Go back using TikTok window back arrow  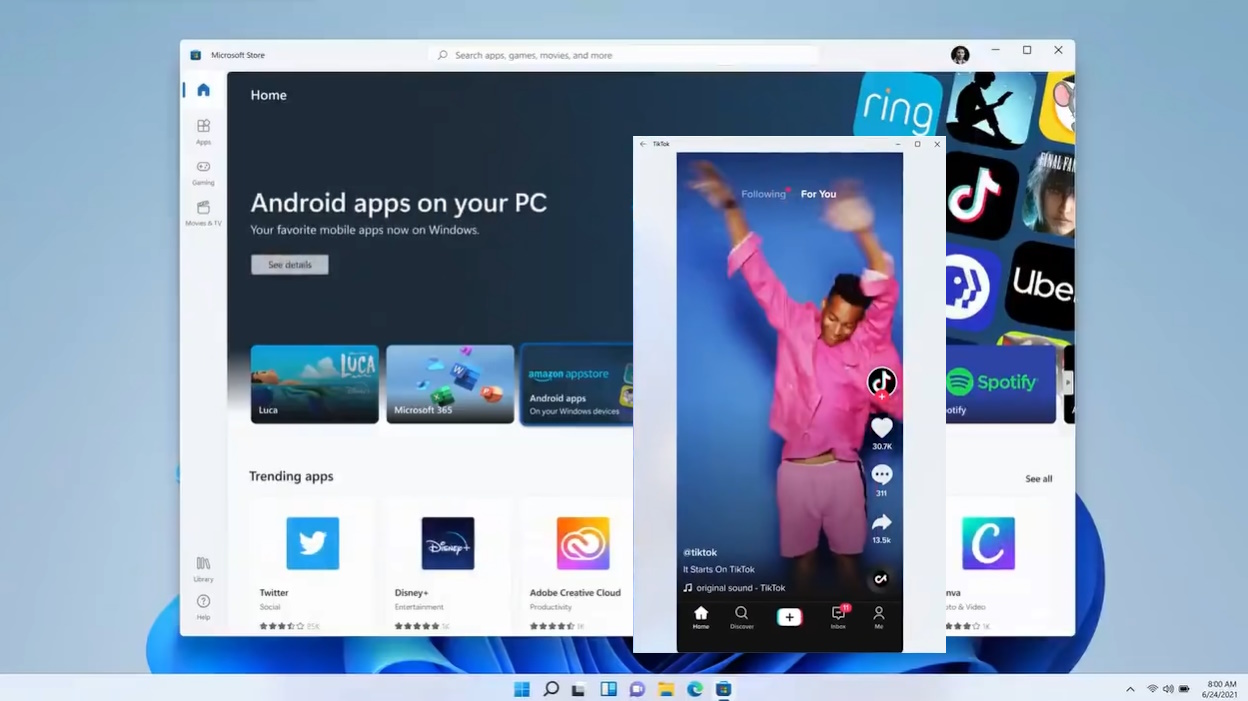643,144
